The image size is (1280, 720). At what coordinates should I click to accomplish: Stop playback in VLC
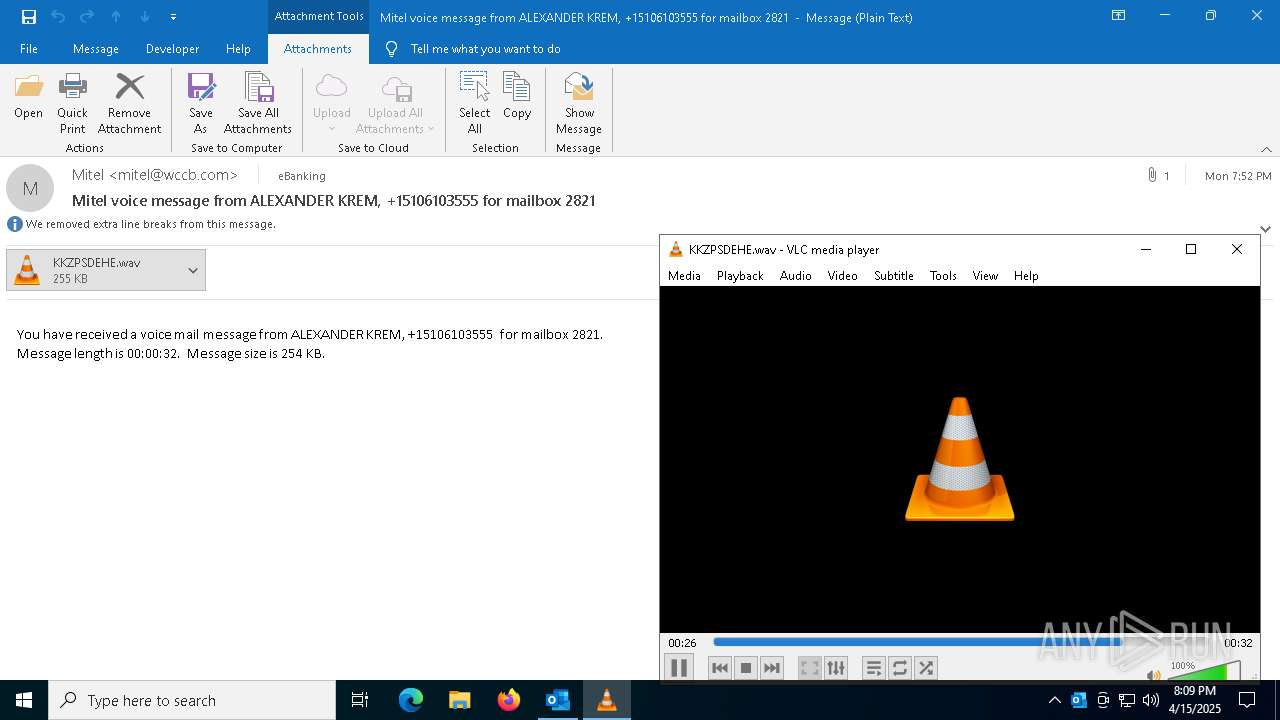coord(746,668)
